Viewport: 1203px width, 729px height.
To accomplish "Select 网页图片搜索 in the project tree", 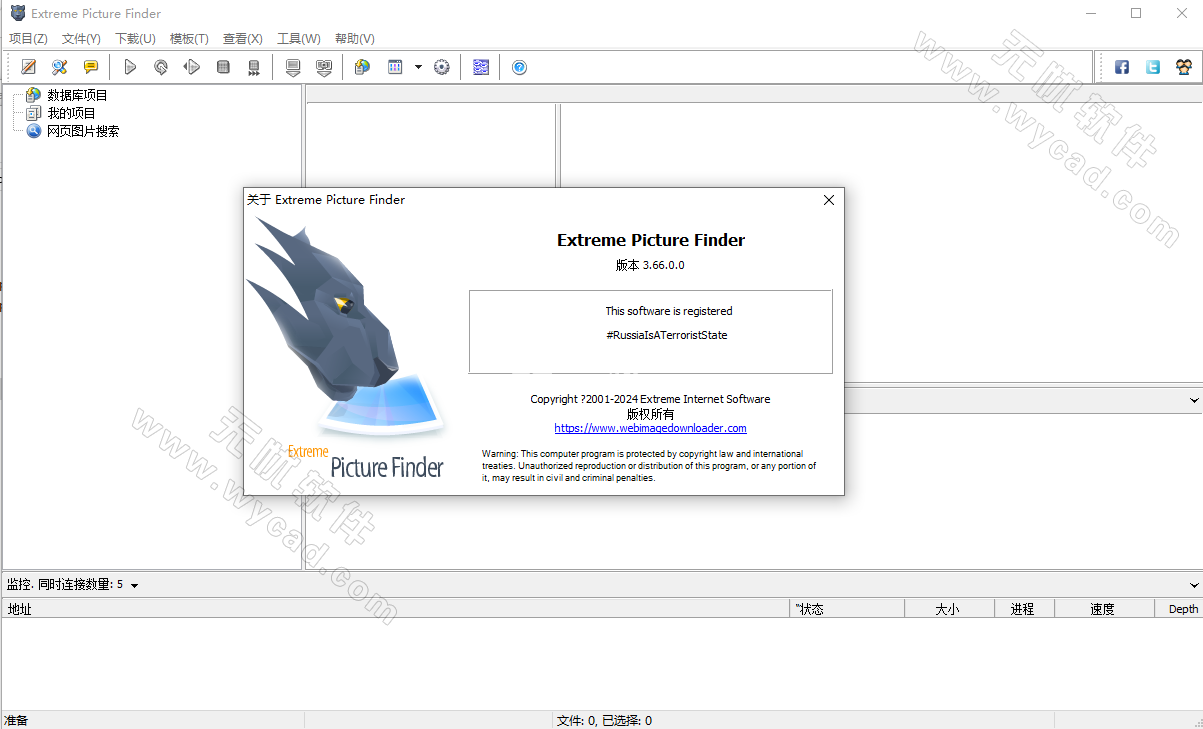I will point(83,131).
